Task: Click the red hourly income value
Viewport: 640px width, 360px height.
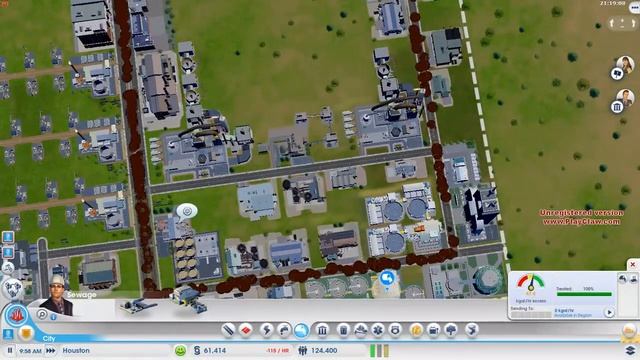Action: click(278, 351)
